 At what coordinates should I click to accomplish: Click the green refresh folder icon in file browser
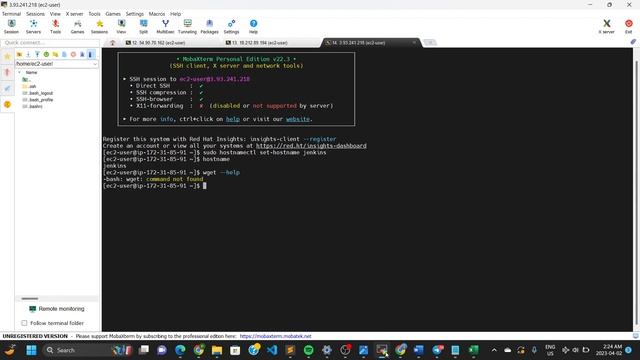46,54
